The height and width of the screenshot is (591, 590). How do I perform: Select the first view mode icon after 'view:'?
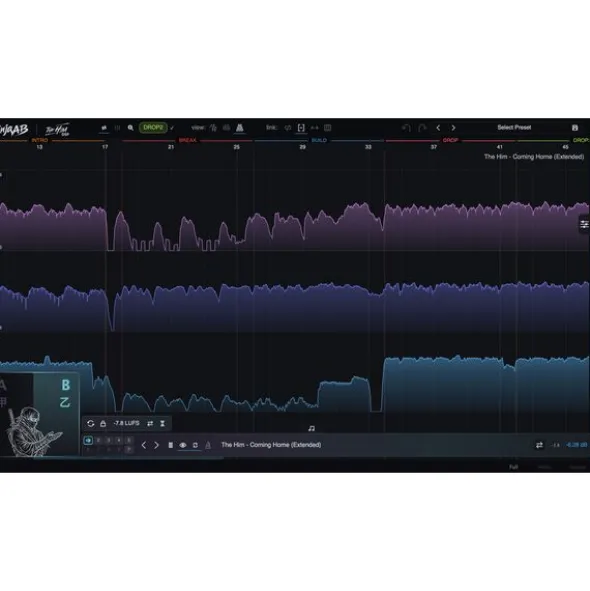(x=213, y=128)
